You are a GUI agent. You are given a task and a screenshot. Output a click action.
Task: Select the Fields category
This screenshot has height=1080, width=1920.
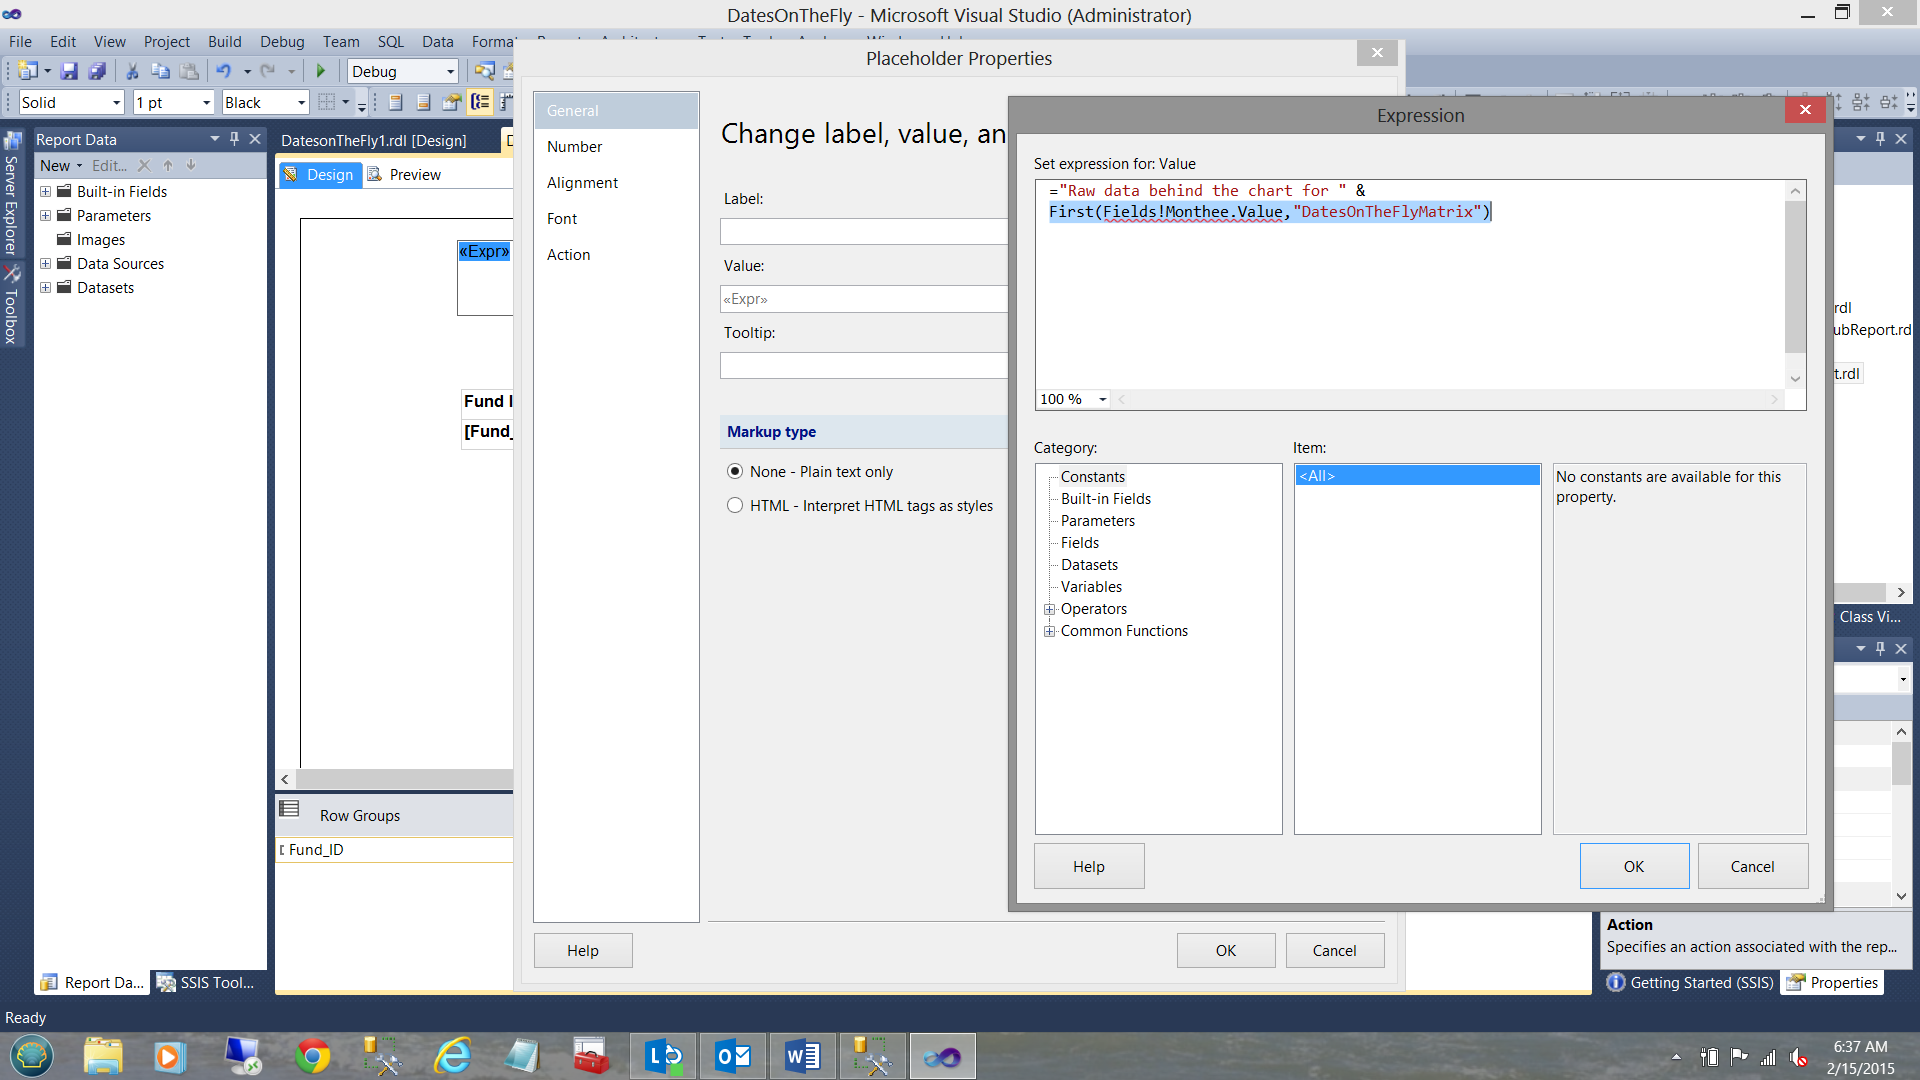pos(1079,543)
